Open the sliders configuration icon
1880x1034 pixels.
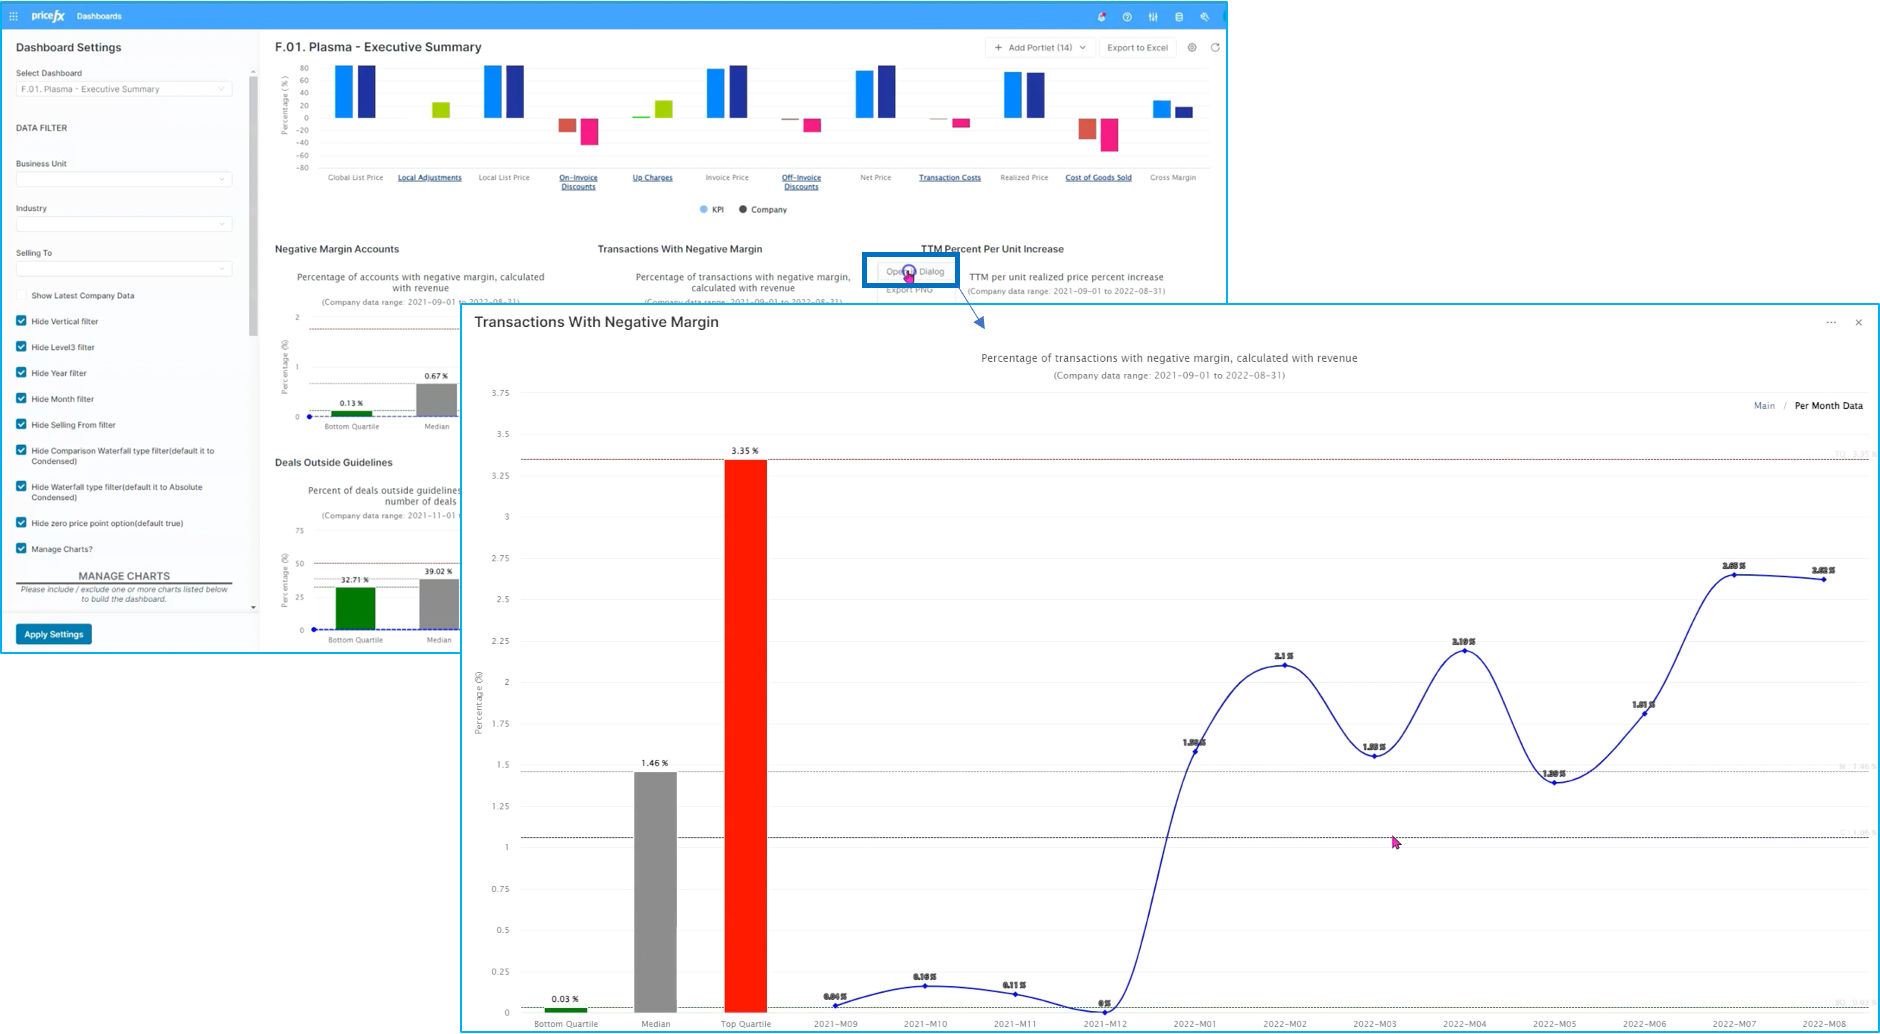click(x=1153, y=17)
